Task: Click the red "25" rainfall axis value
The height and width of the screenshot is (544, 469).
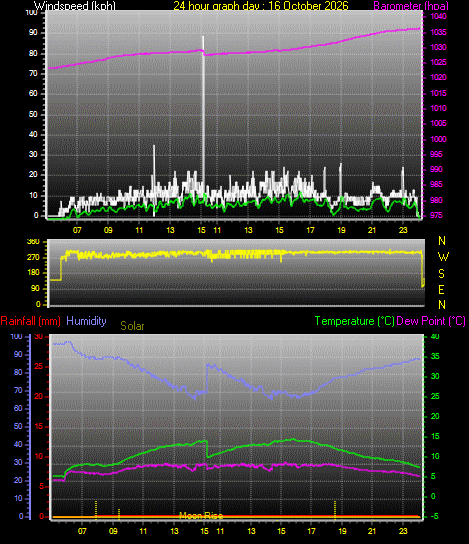Action: coord(39,367)
